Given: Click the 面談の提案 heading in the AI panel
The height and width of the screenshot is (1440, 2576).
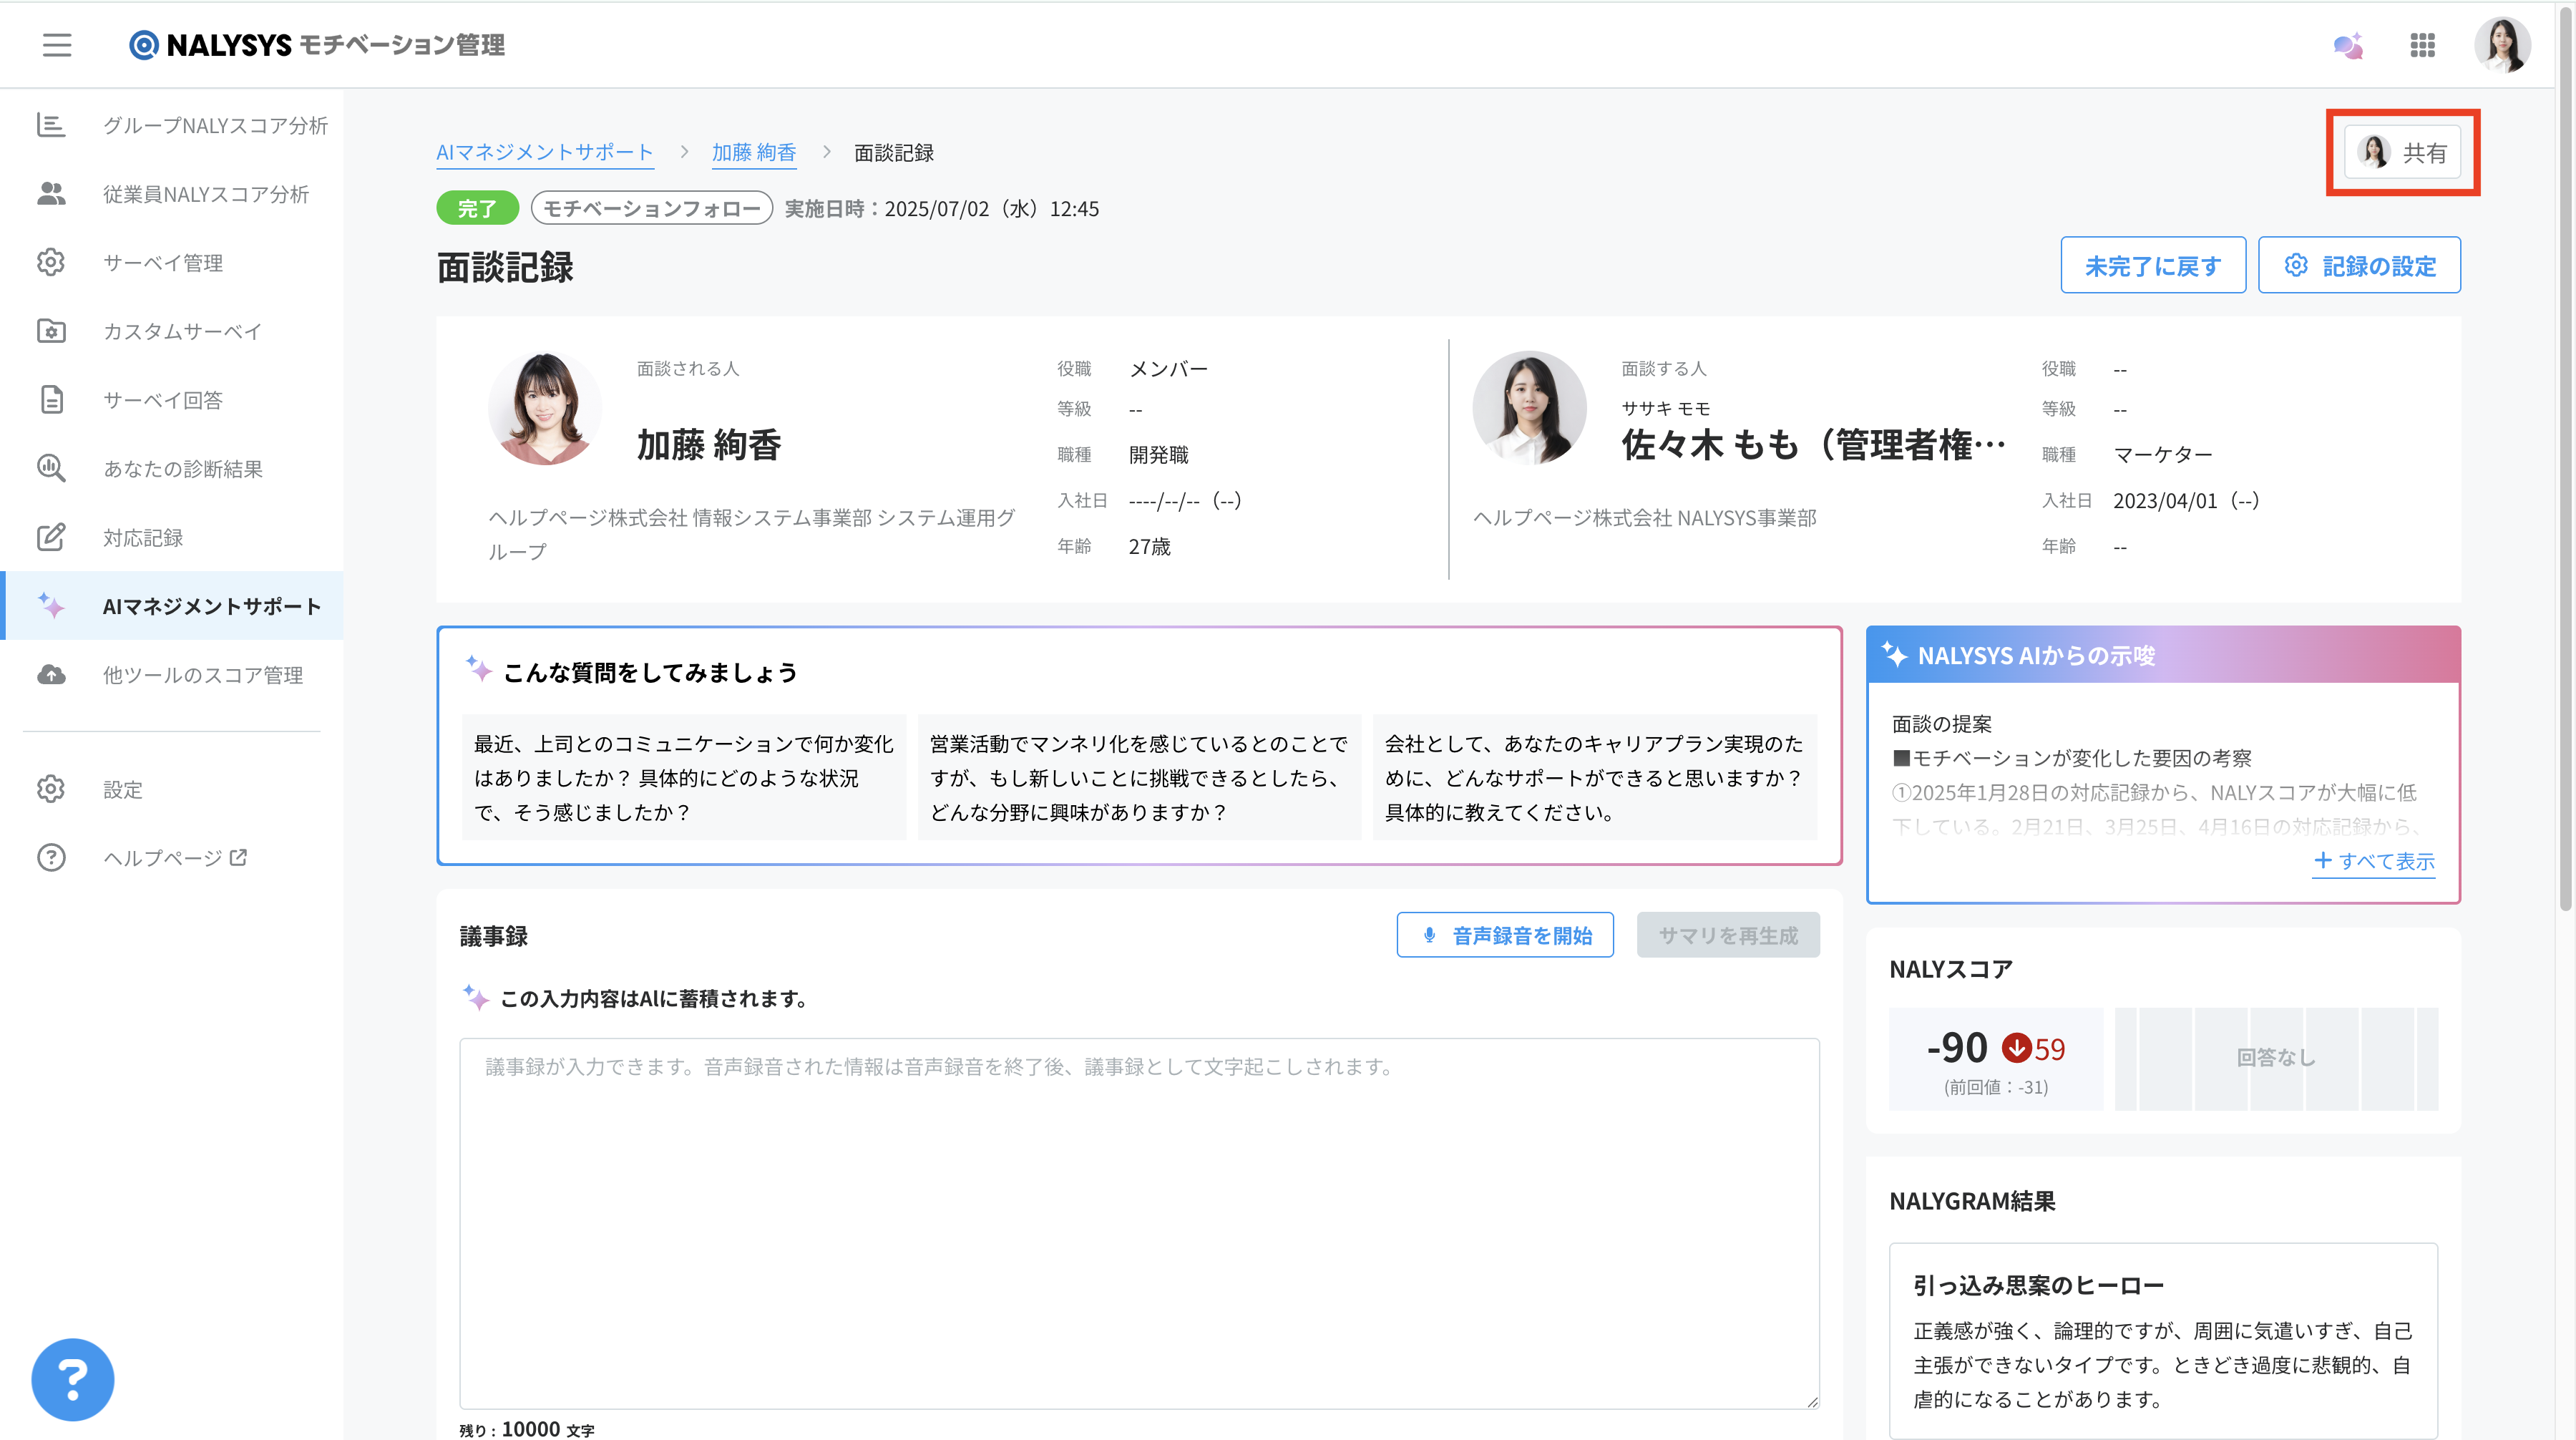Looking at the screenshot, I should (1942, 723).
